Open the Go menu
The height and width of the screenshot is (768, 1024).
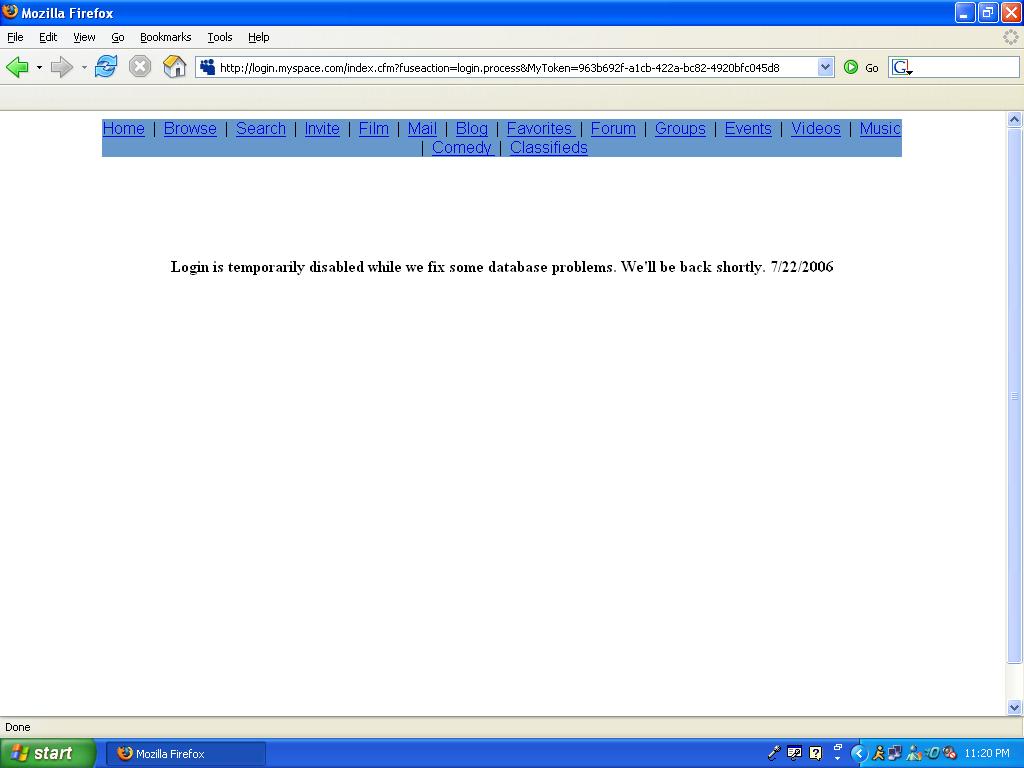point(118,37)
